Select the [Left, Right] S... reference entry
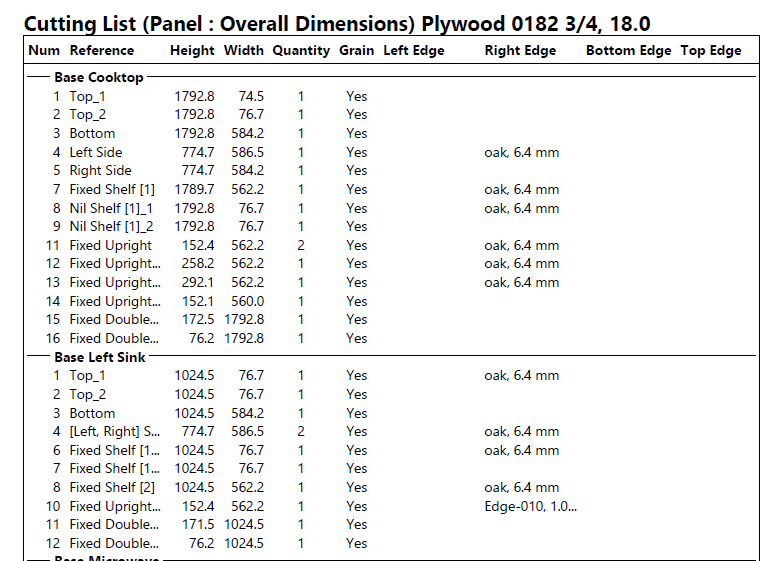This screenshot has width=764, height=561. (x=114, y=432)
